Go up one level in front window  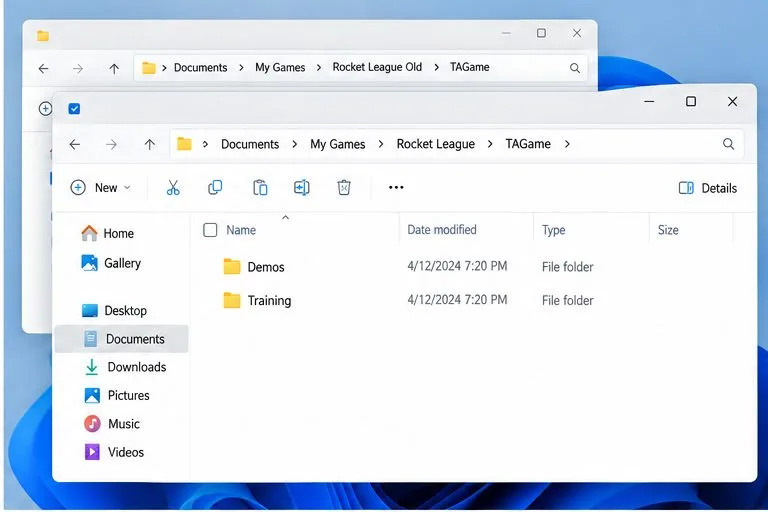point(149,145)
